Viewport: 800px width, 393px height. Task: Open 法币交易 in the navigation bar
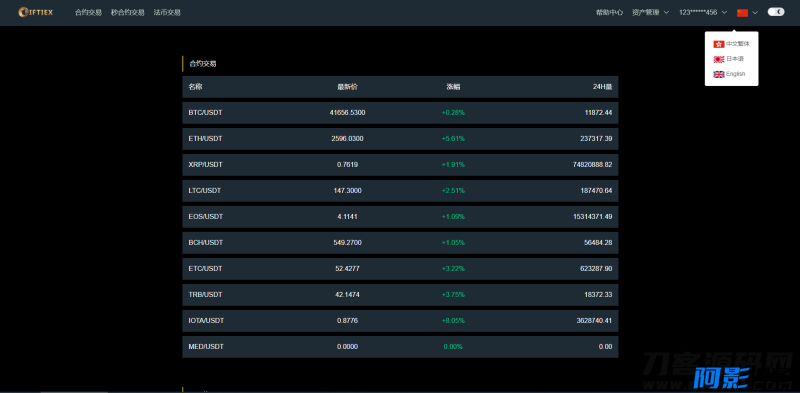coord(167,13)
